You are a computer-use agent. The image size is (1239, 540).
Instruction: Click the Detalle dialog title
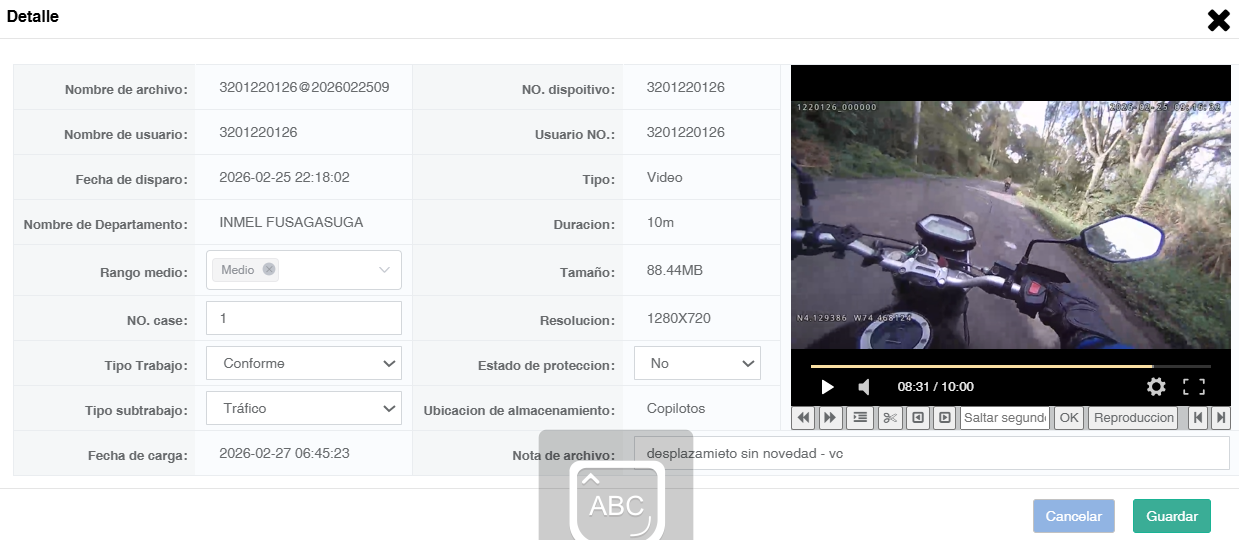33,16
